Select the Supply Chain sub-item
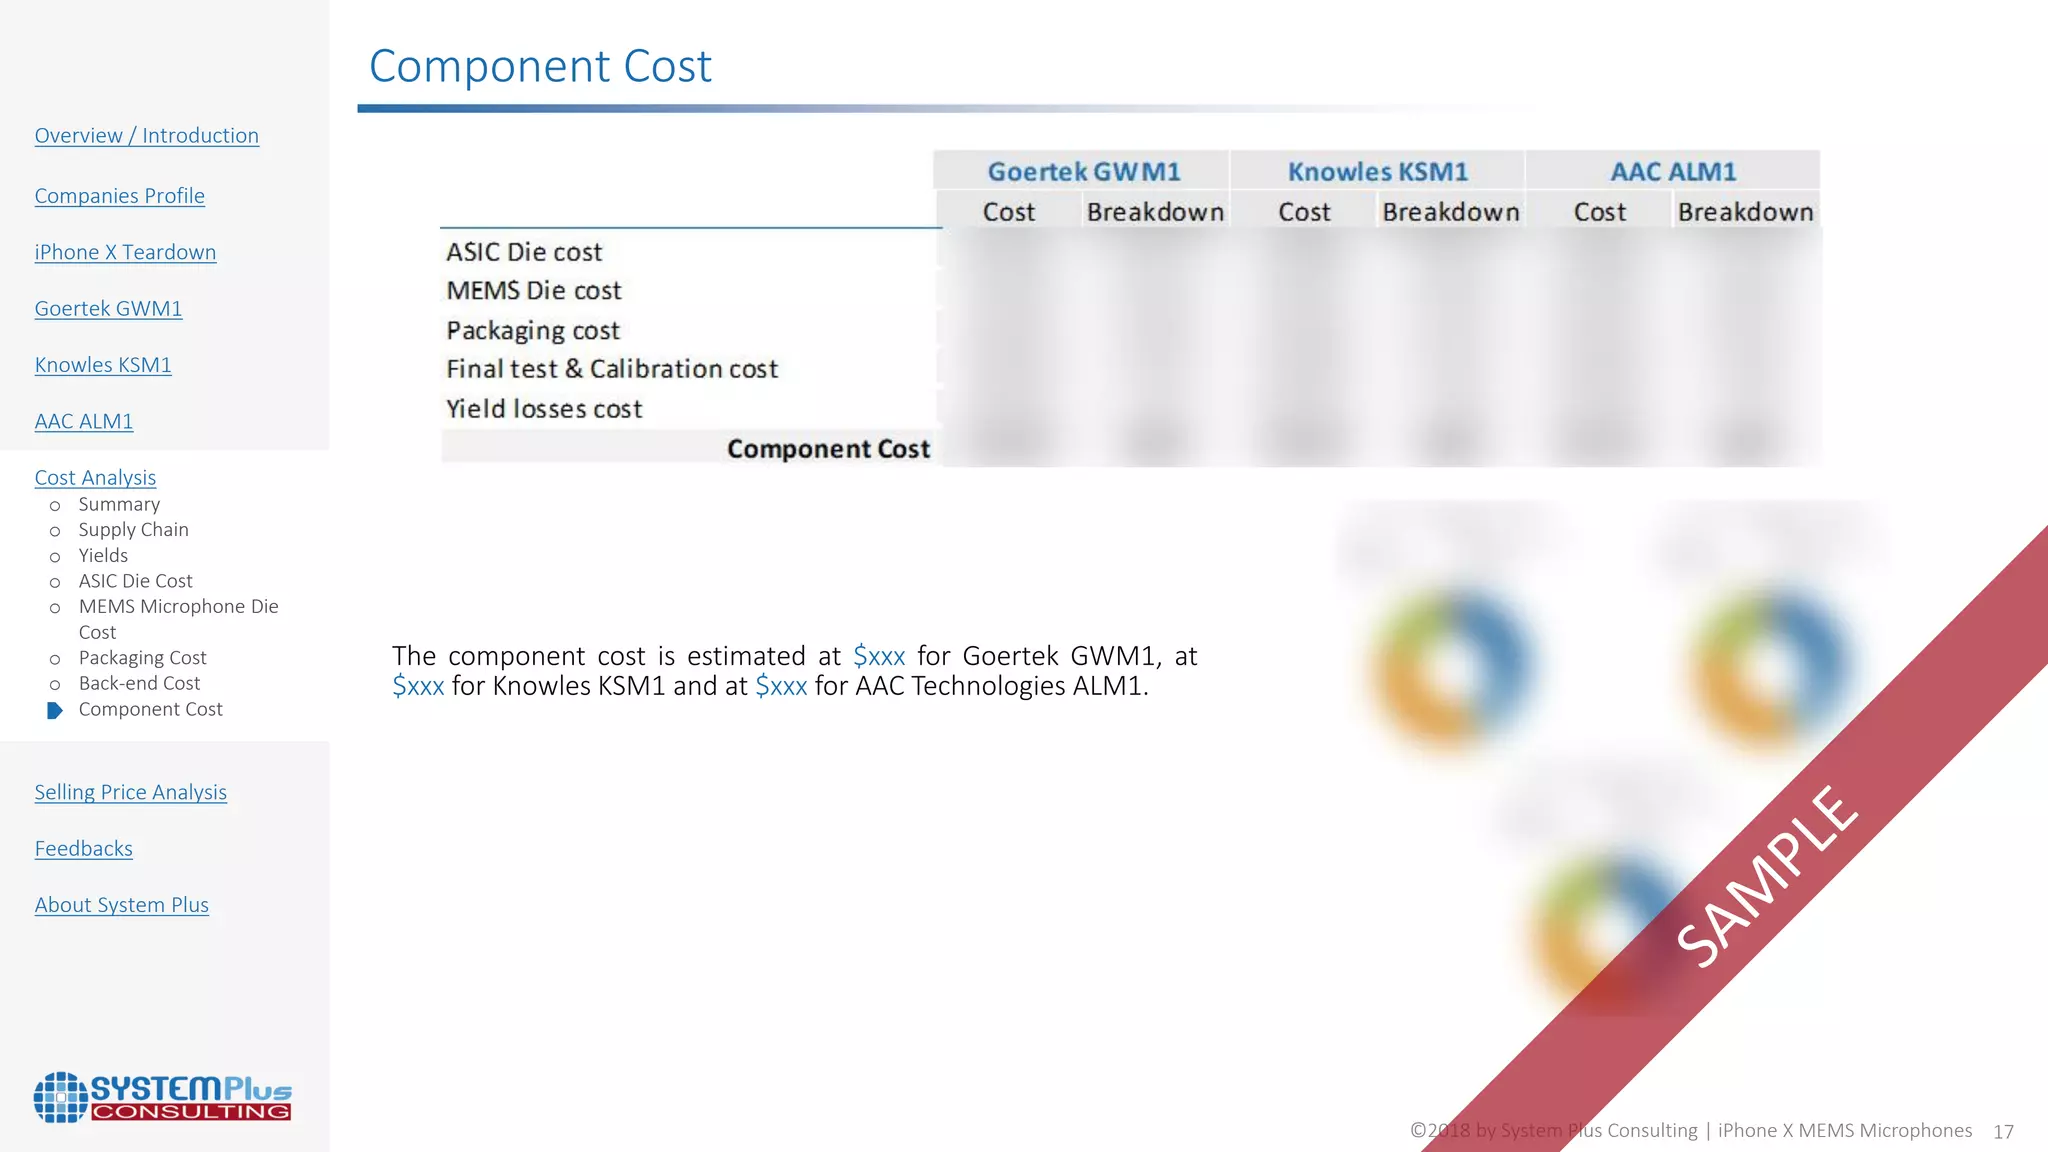 [x=133, y=530]
